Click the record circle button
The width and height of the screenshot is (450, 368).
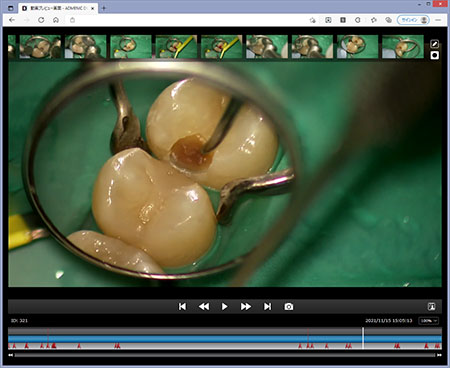pos(434,55)
